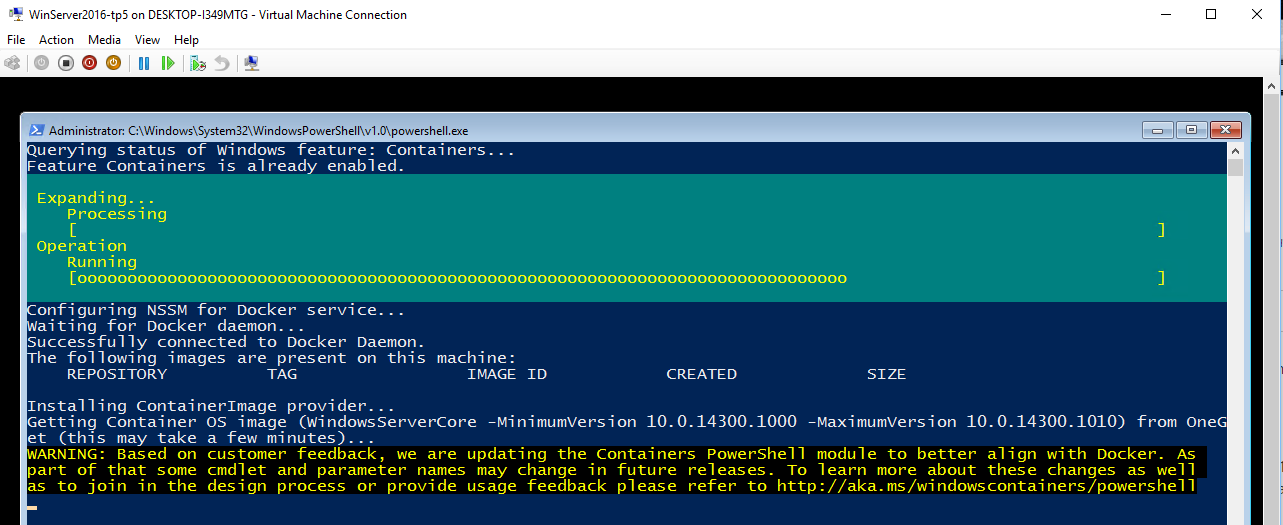The image size is (1283, 525).
Task: Click the PowerShell vertical scrollbar thumb
Action: (1235, 168)
